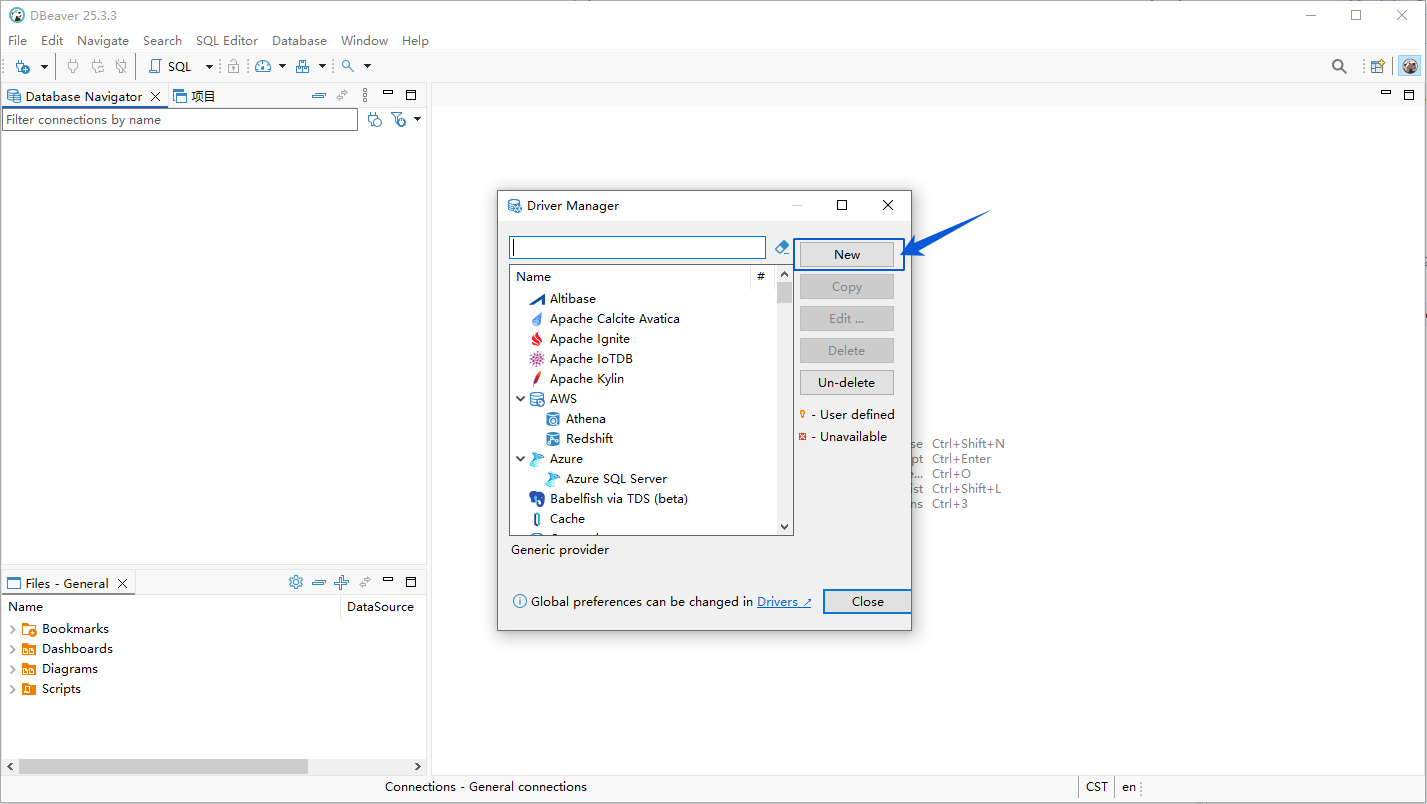Screen dimensions: 1427x804
Task: Open the SQL Editor menu
Action: coord(227,41)
